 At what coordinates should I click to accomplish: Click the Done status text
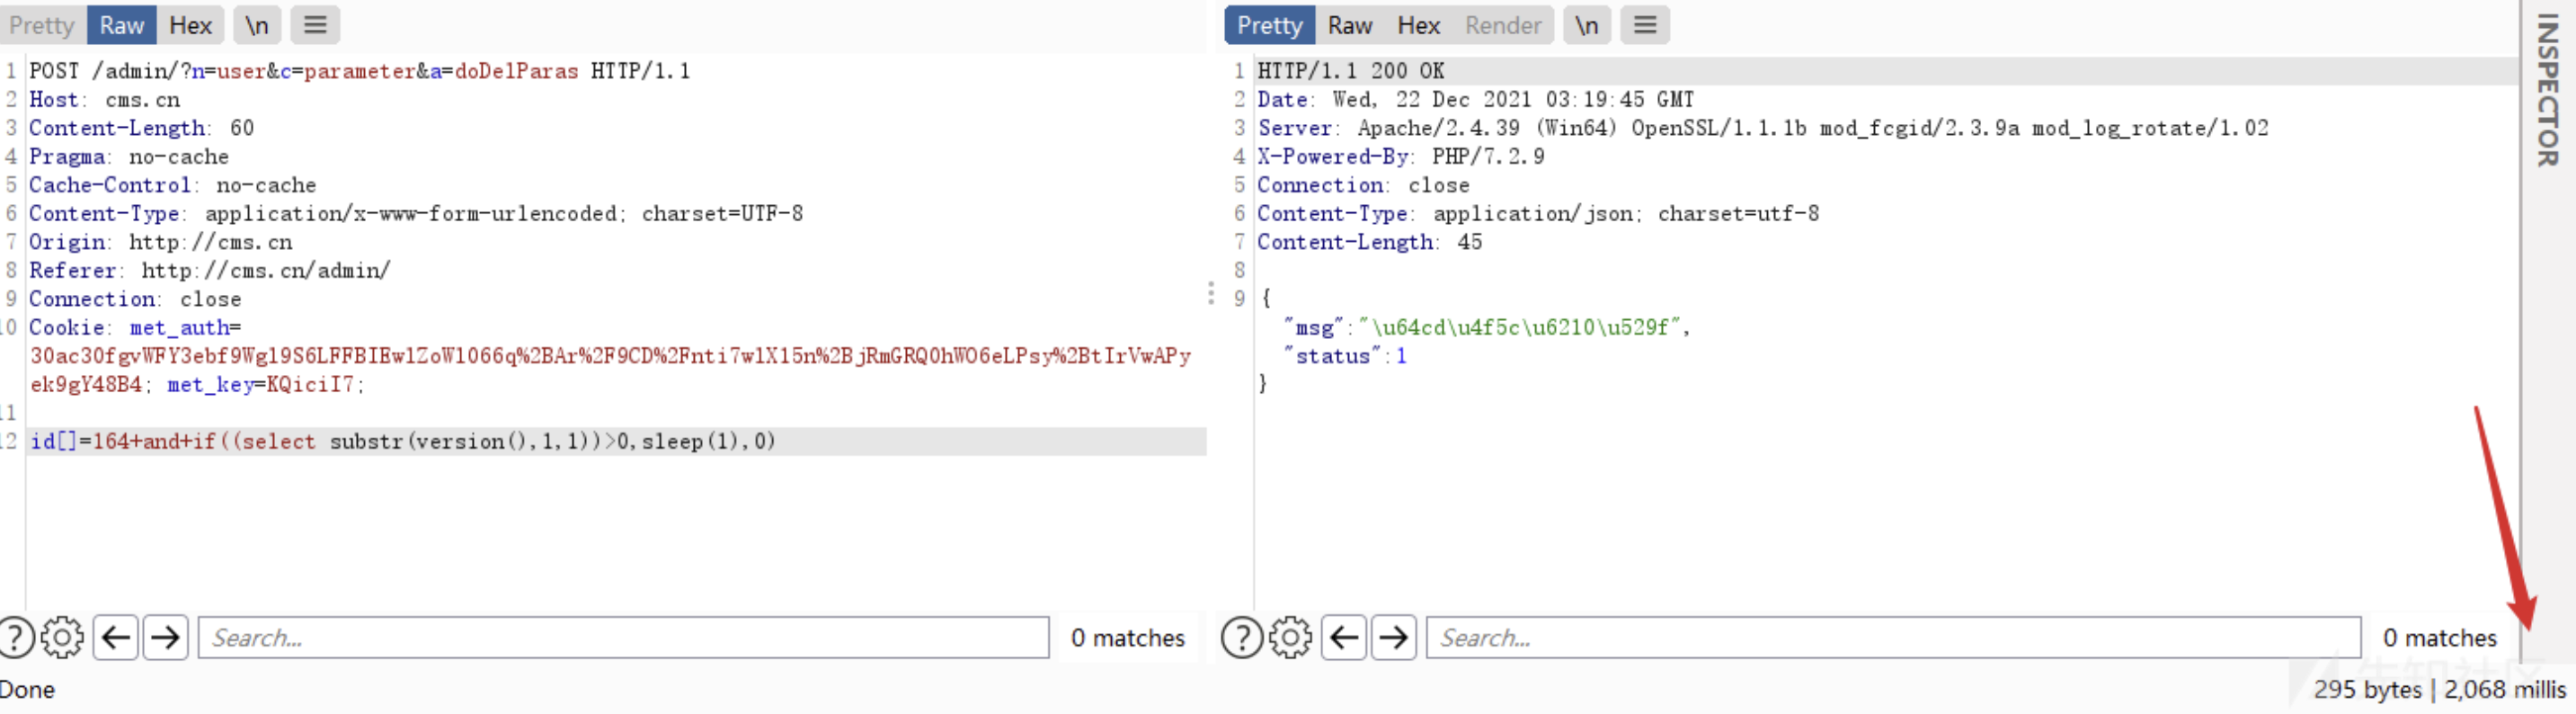click(27, 690)
